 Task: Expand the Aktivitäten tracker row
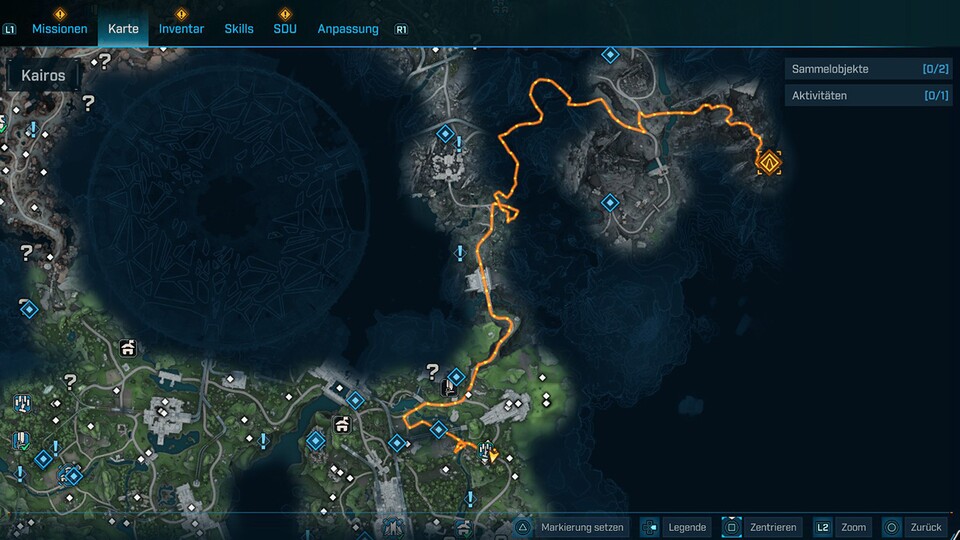pos(869,96)
